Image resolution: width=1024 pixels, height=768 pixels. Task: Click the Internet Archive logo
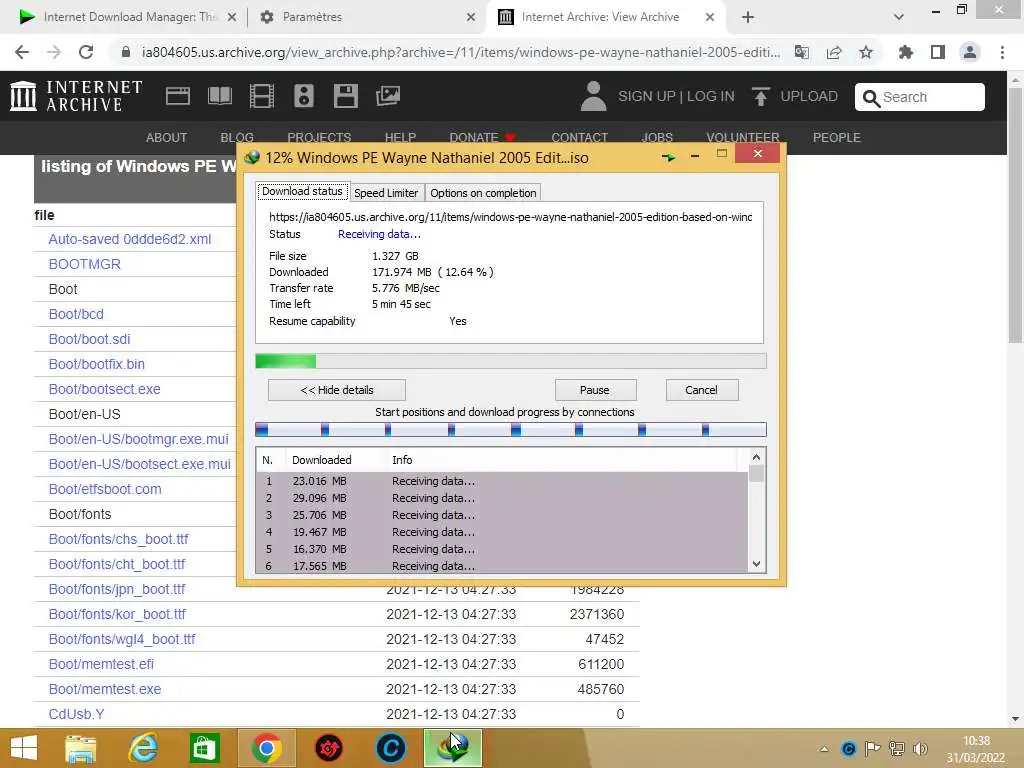(x=76, y=96)
